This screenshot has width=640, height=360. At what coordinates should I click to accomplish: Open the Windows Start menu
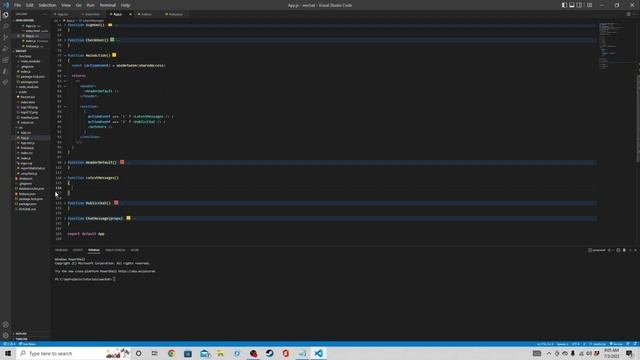click(x=8, y=353)
